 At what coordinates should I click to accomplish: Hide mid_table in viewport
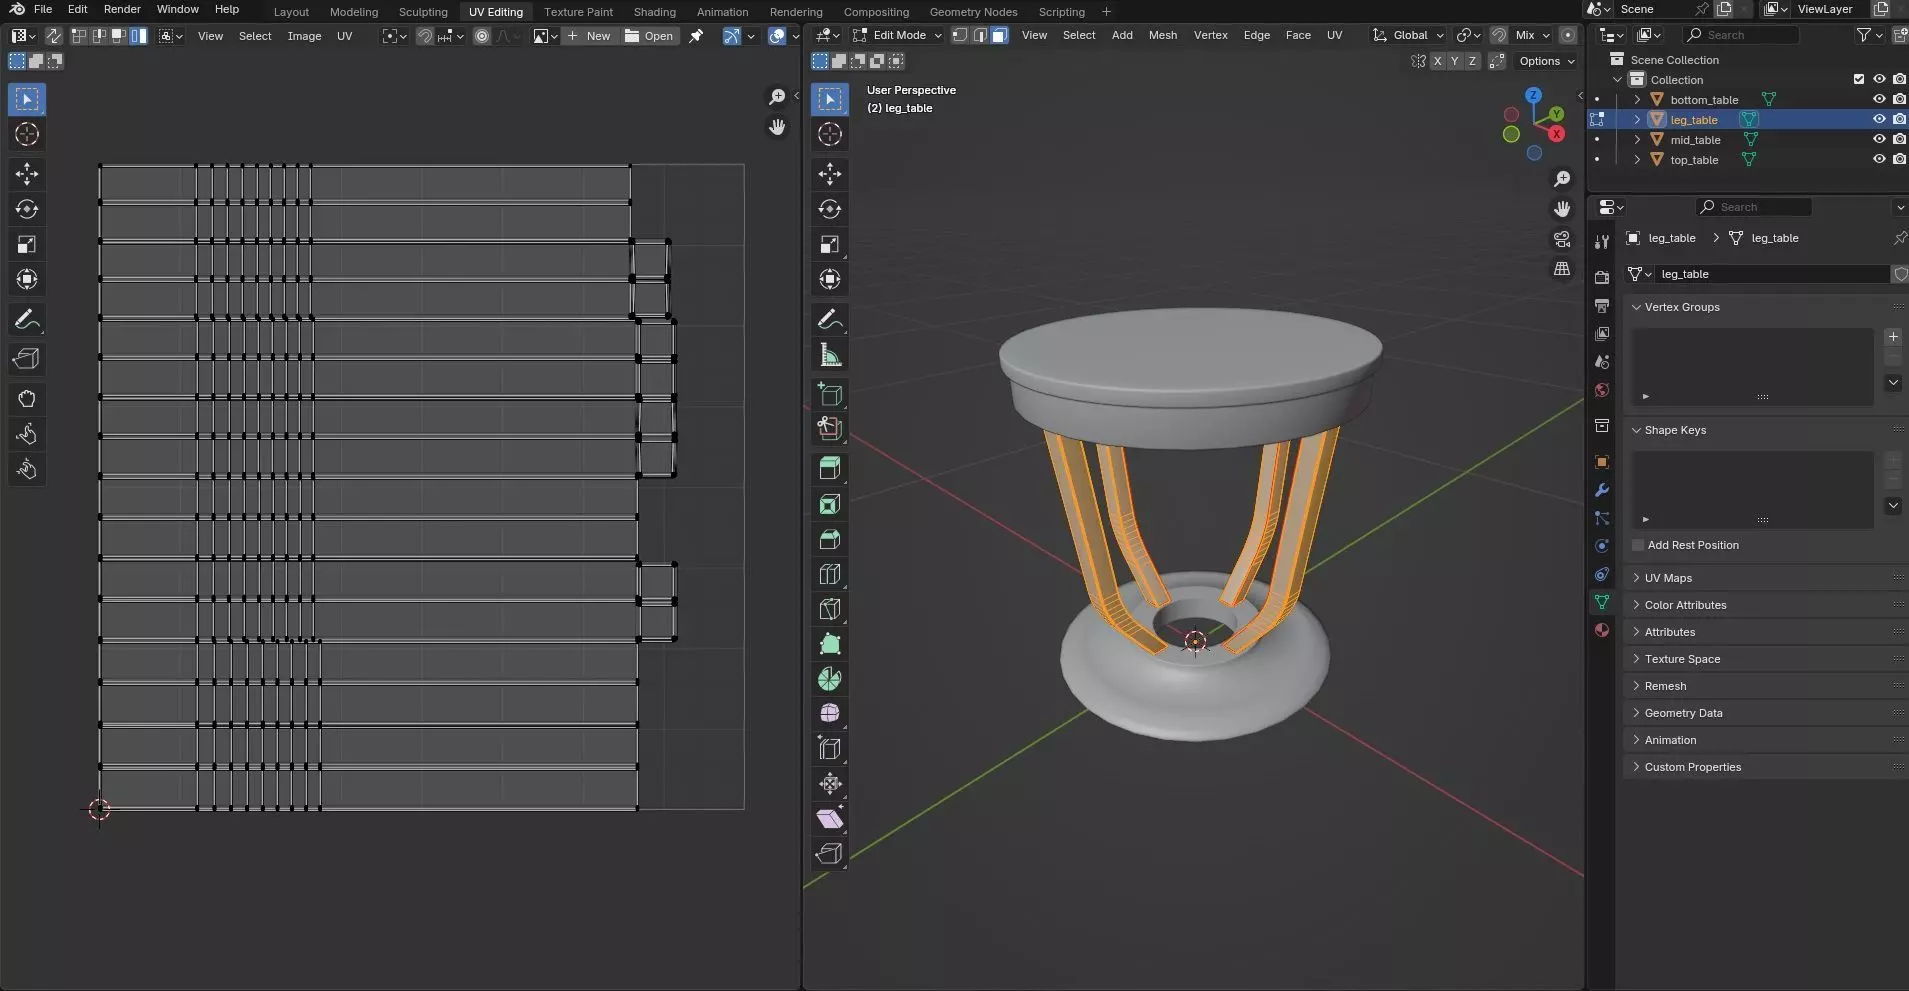[x=1879, y=139]
